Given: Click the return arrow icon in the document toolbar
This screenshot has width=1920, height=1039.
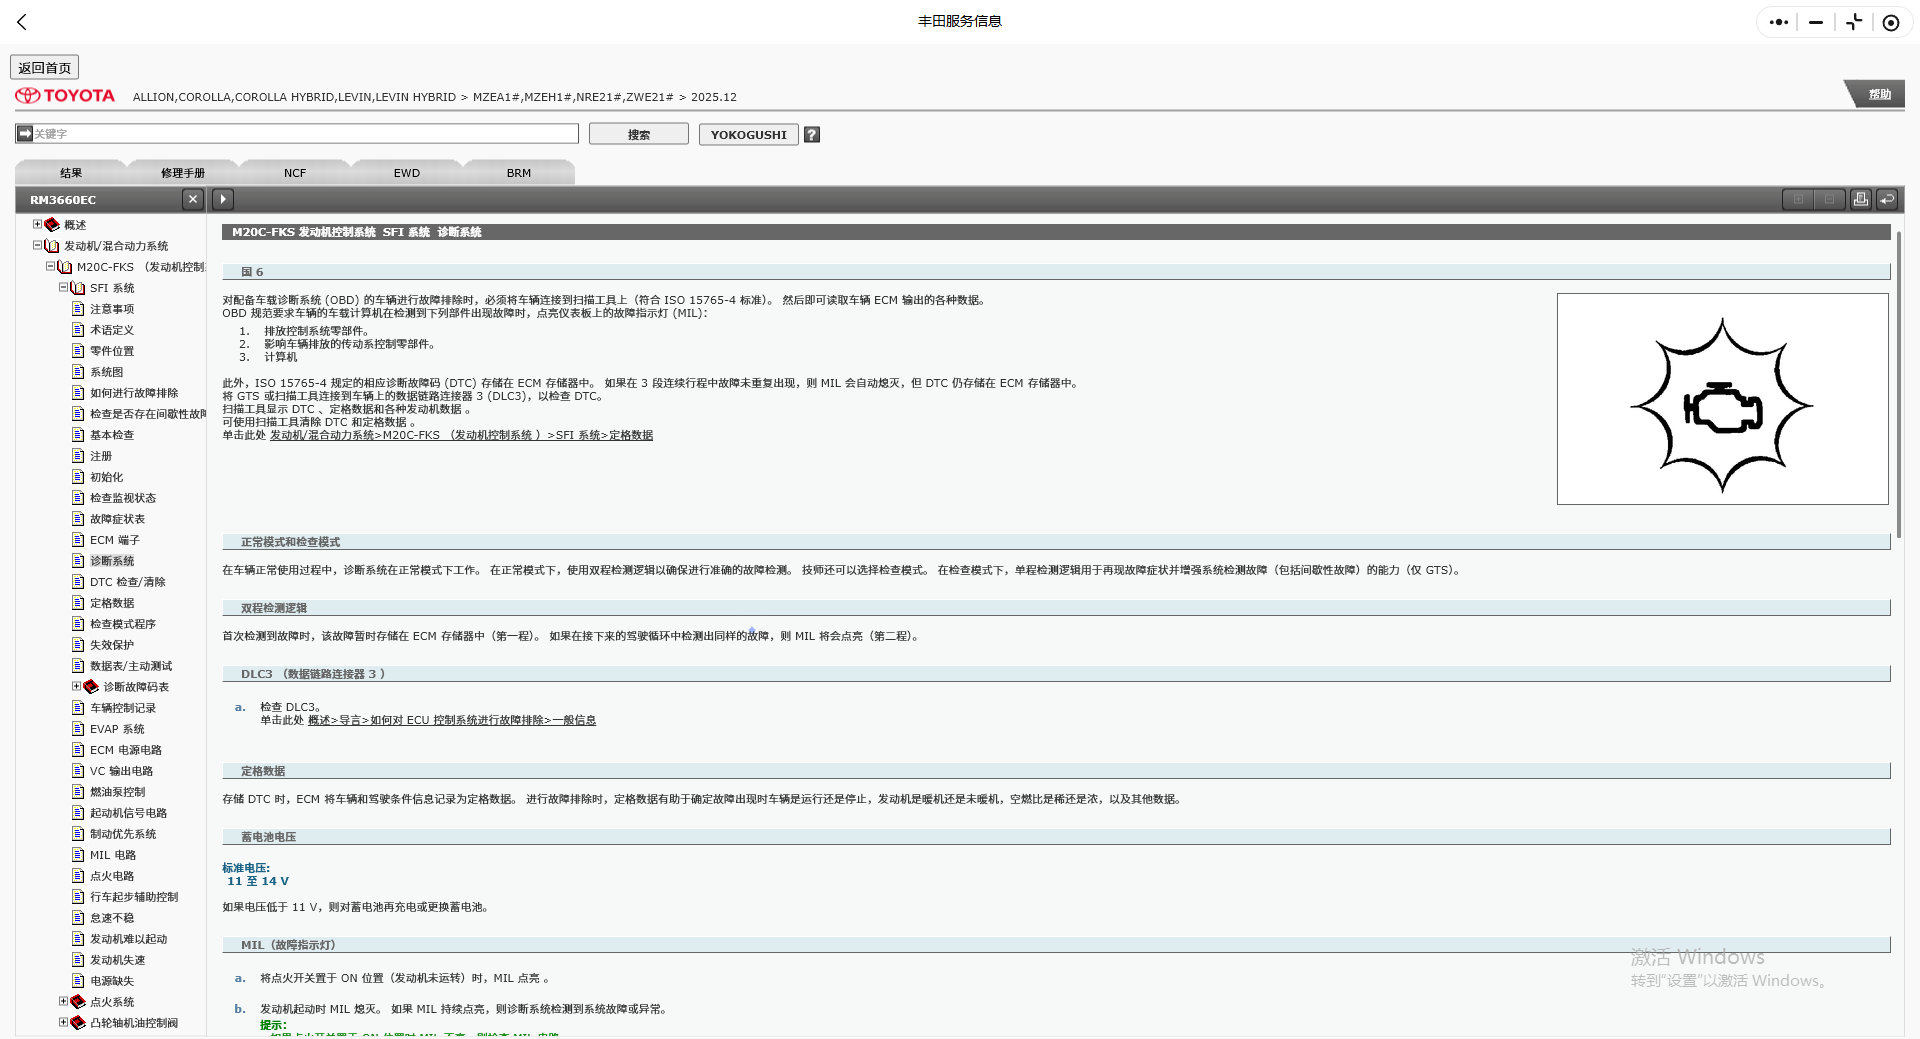Looking at the screenshot, I should click(x=1887, y=199).
